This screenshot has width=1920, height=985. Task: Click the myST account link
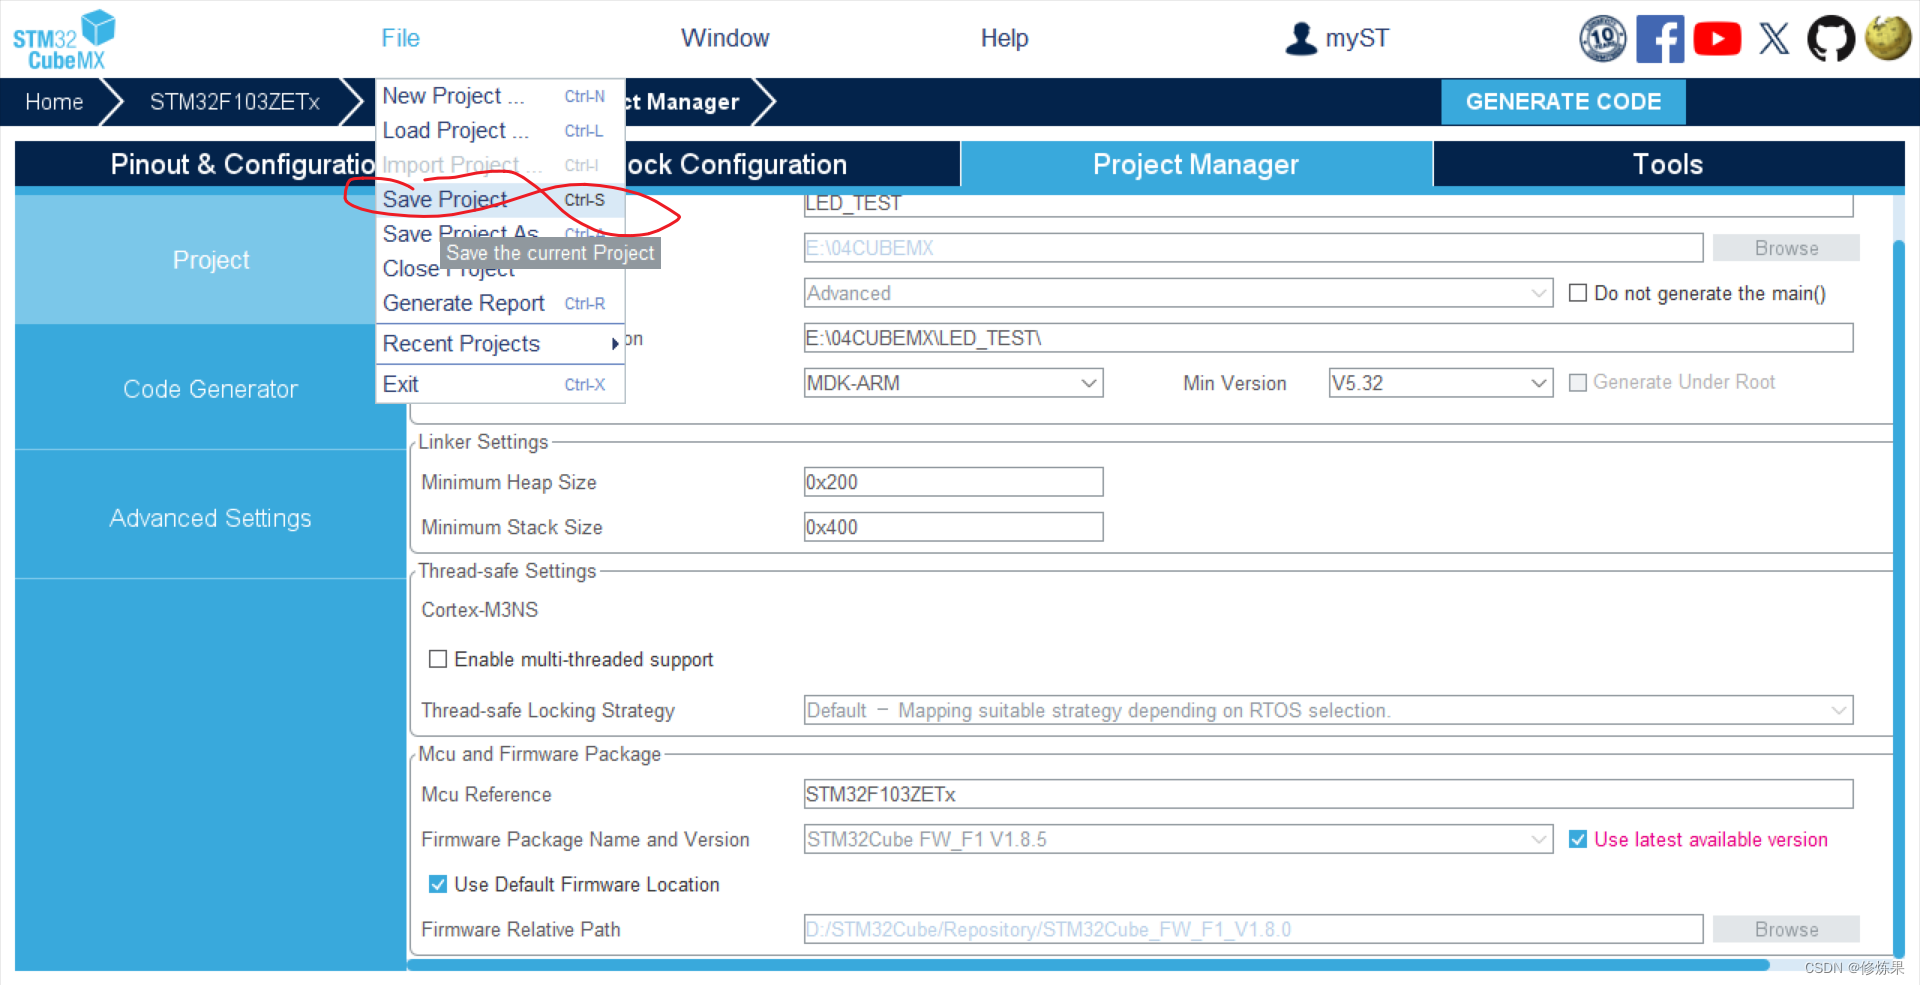point(1357,38)
